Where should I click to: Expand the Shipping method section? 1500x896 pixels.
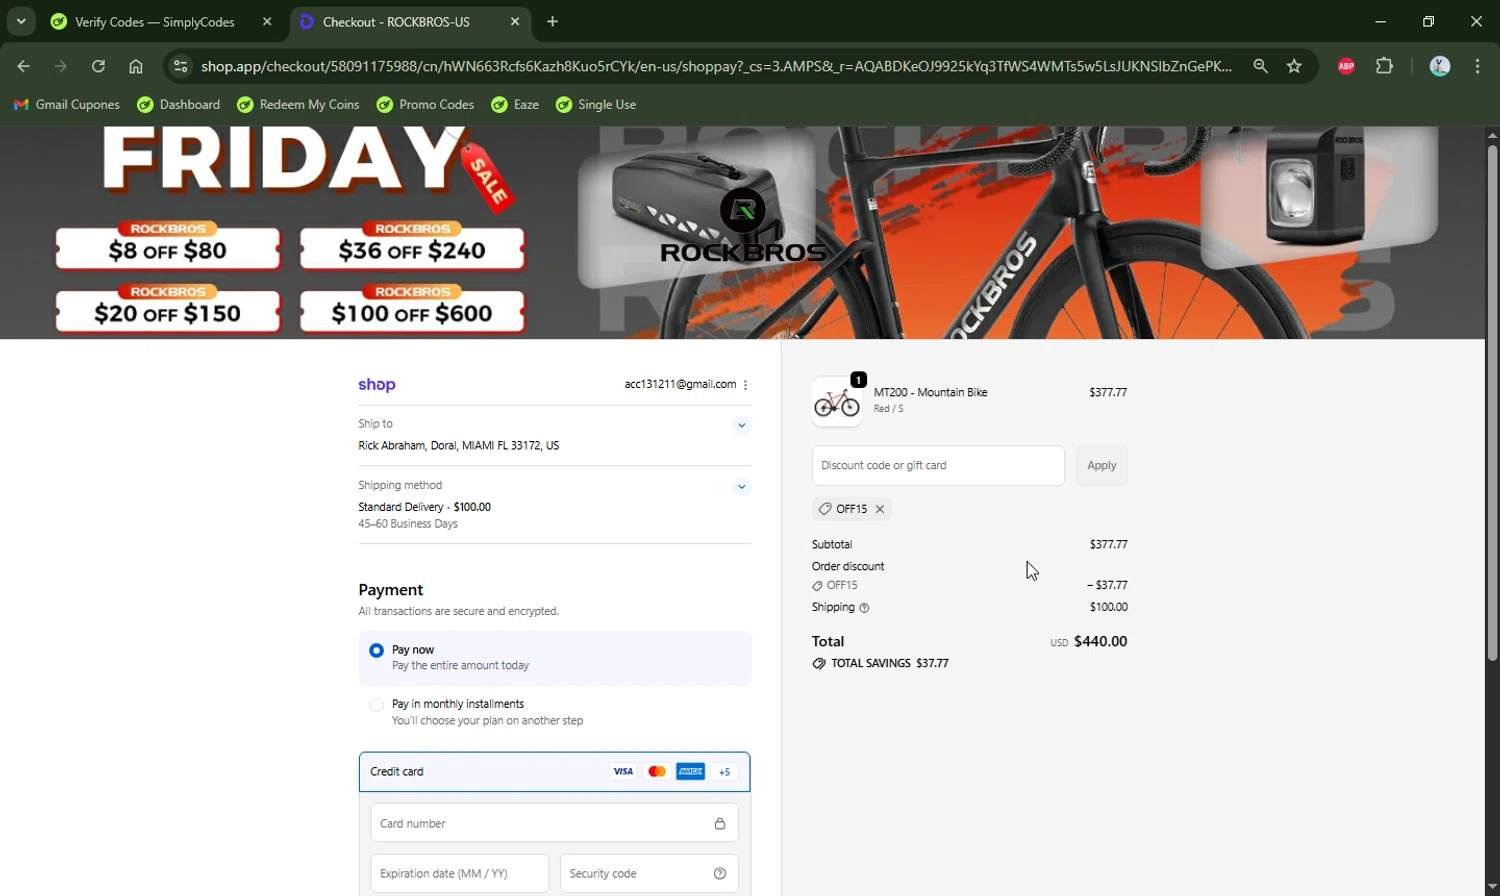(742, 487)
